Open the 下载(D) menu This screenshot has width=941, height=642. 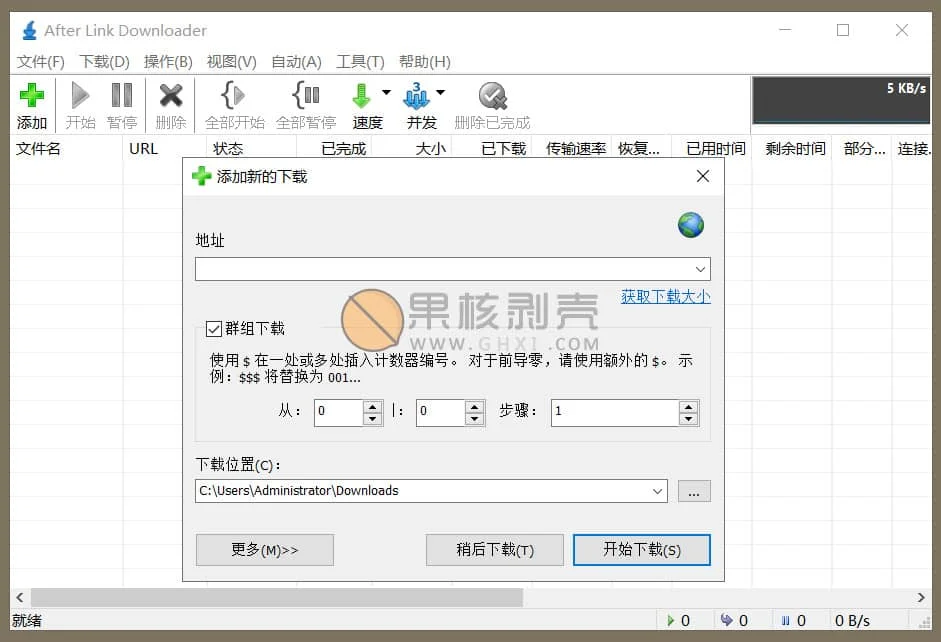104,62
